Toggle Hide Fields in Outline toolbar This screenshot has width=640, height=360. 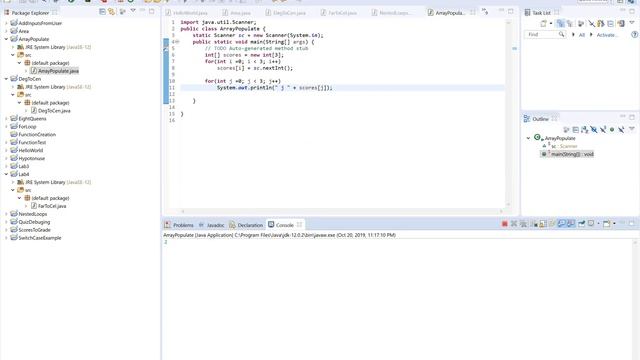click(x=594, y=130)
